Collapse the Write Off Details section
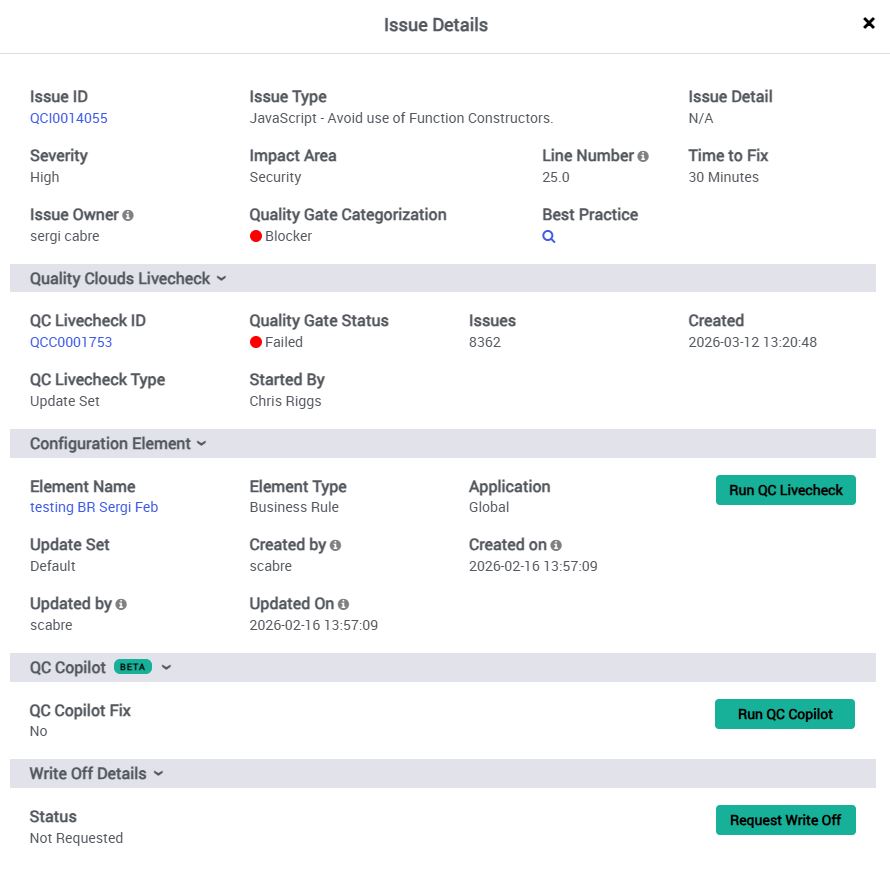This screenshot has height=879, width=890. [x=158, y=774]
